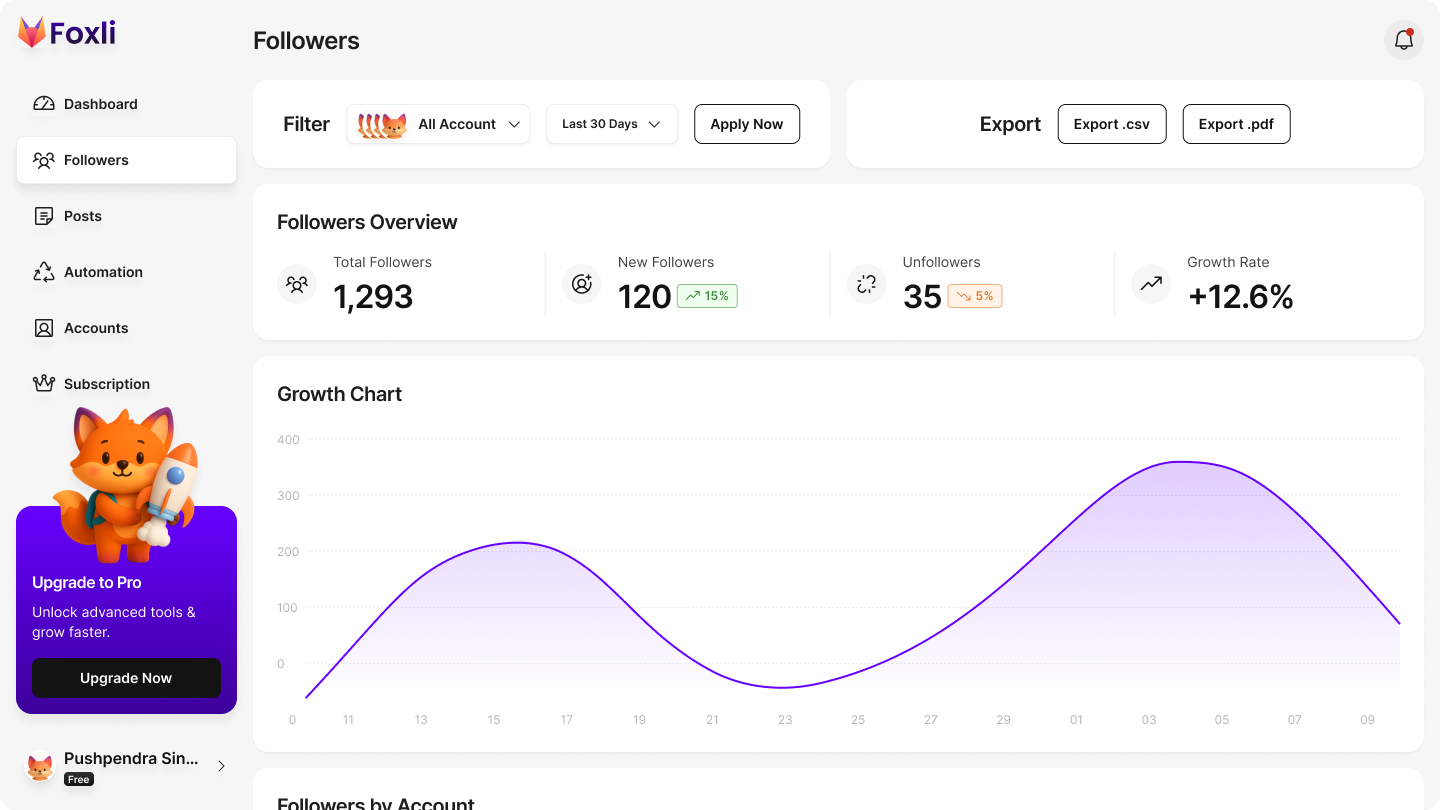The width and height of the screenshot is (1440, 810).
Task: Click the Foxli logo
Action: point(67,33)
